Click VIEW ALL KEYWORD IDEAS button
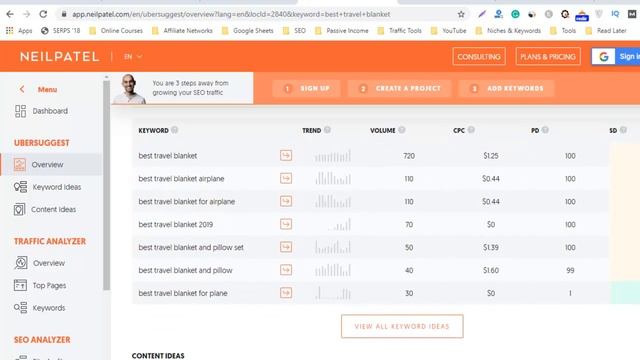Image resolution: width=640 pixels, height=360 pixels. [402, 326]
